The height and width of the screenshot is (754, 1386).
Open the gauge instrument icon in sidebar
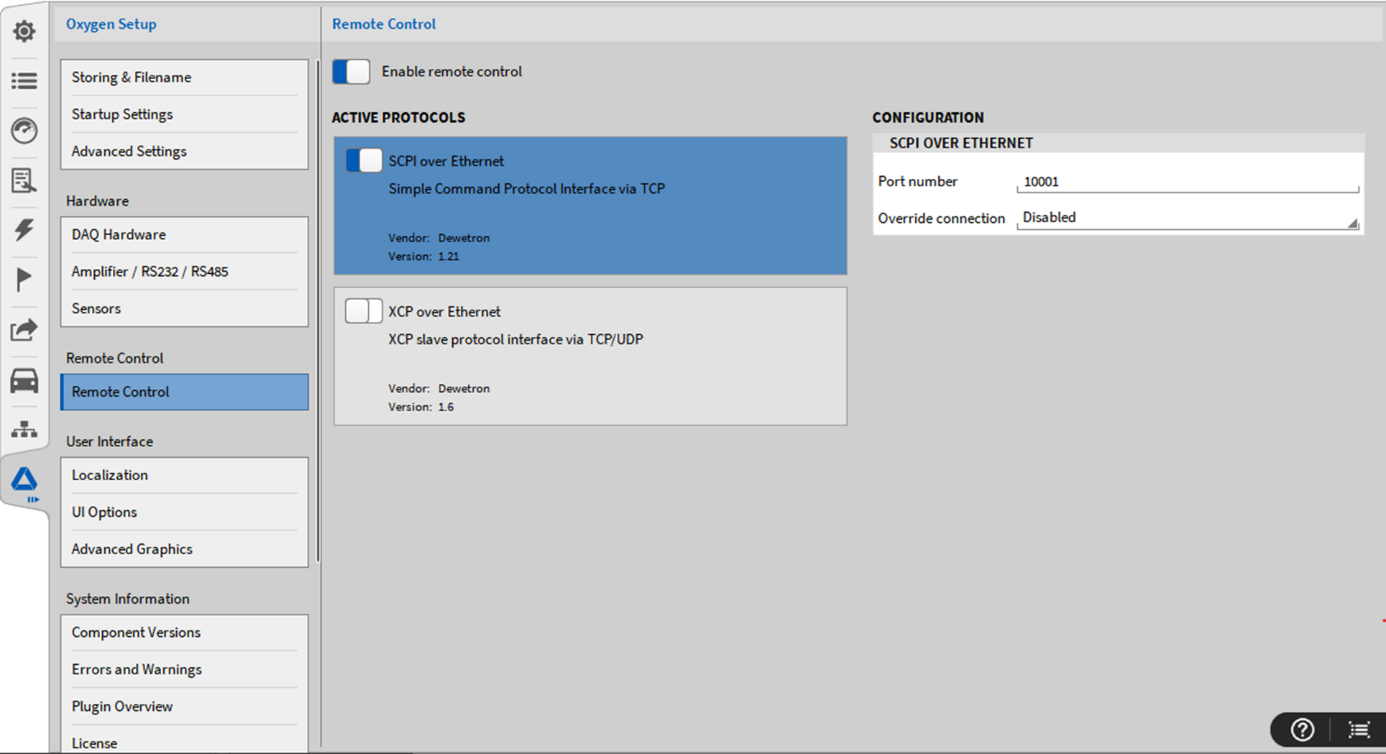click(x=24, y=130)
